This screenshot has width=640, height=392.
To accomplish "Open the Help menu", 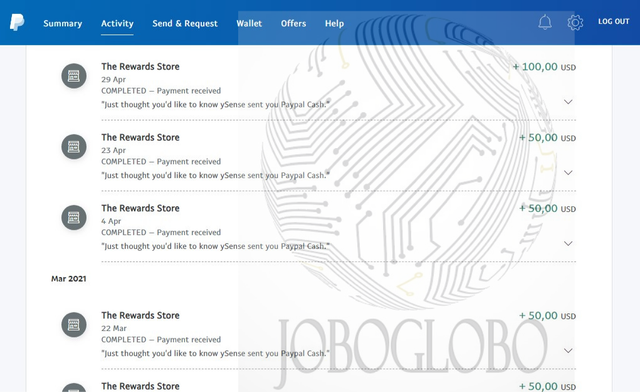I will (334, 24).
